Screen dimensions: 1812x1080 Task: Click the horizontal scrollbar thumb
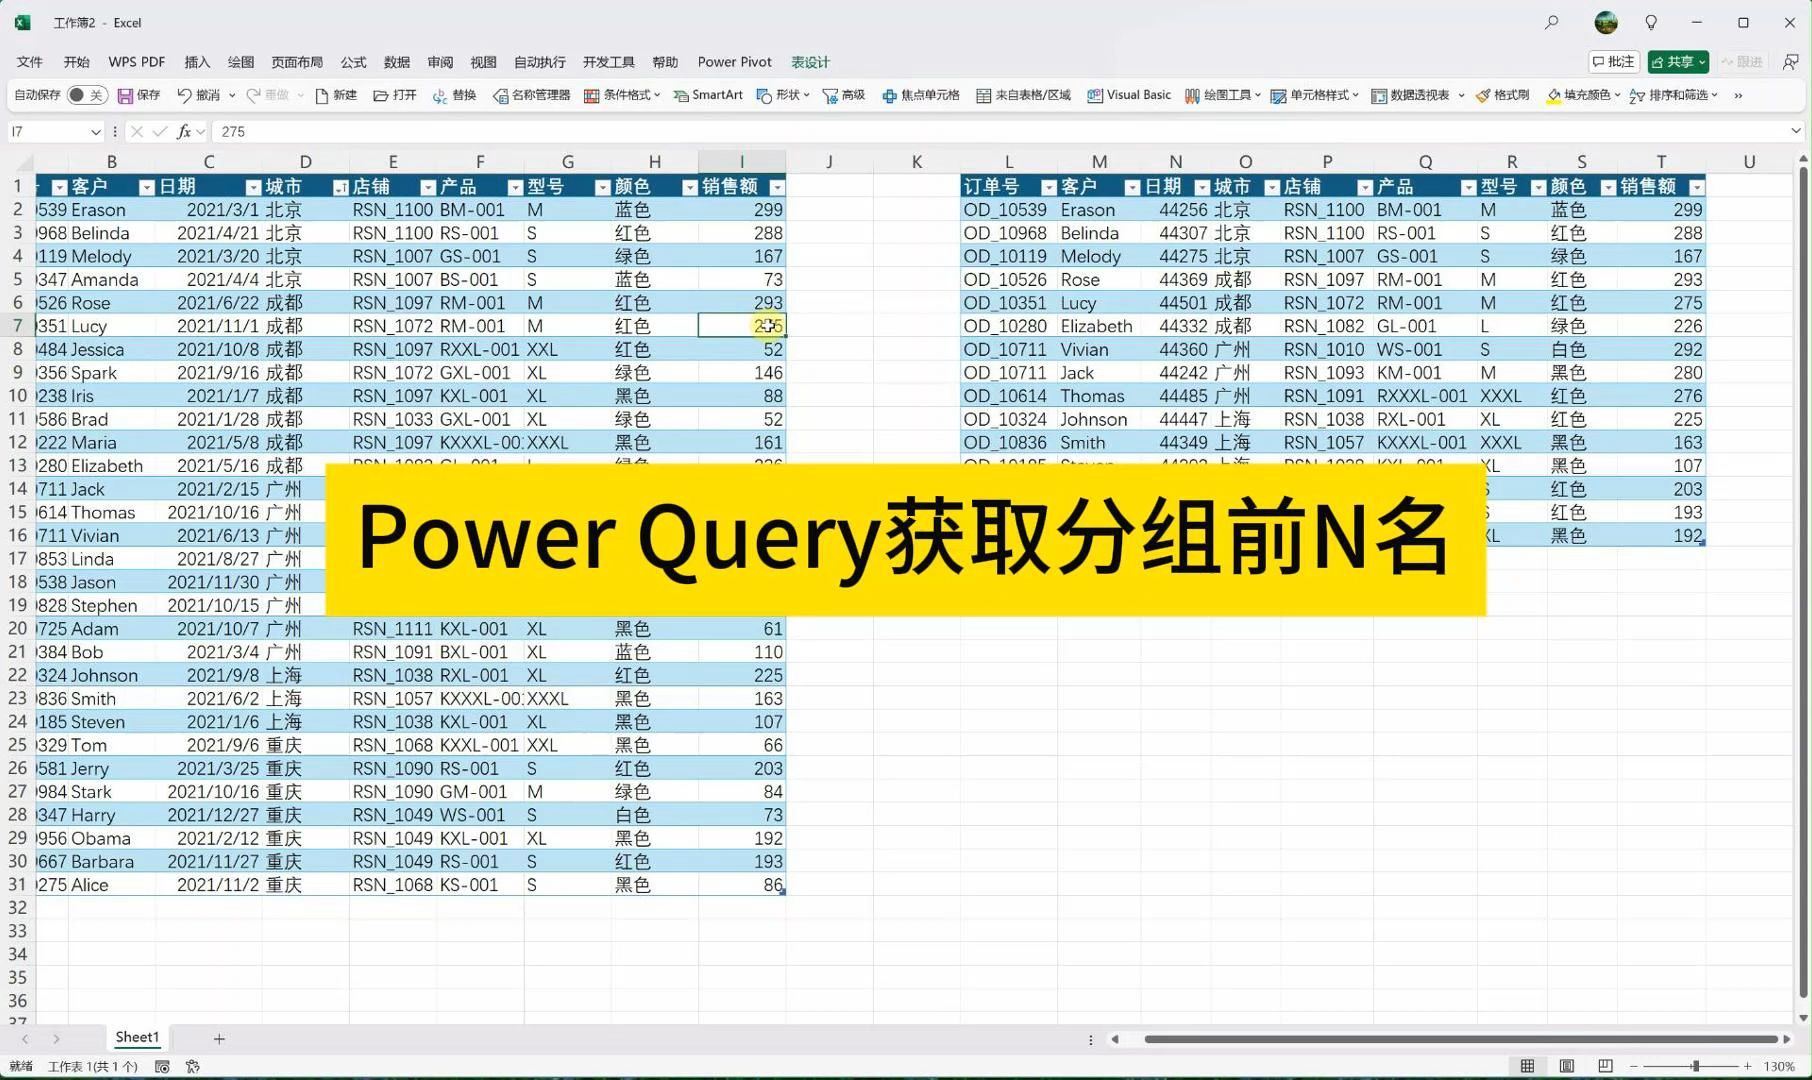[1461, 1039]
